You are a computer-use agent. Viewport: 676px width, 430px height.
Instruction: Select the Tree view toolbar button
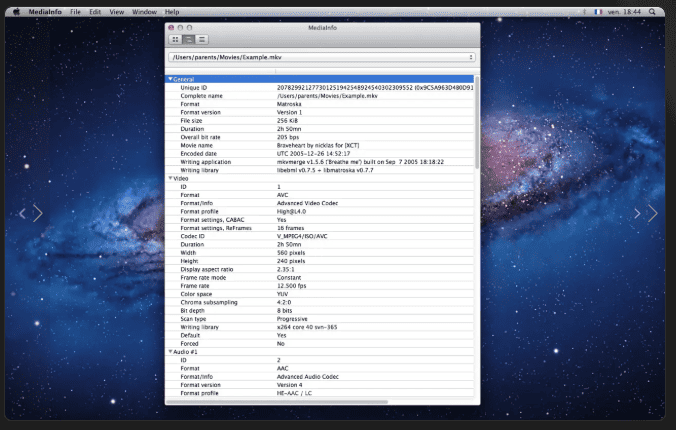point(188,40)
